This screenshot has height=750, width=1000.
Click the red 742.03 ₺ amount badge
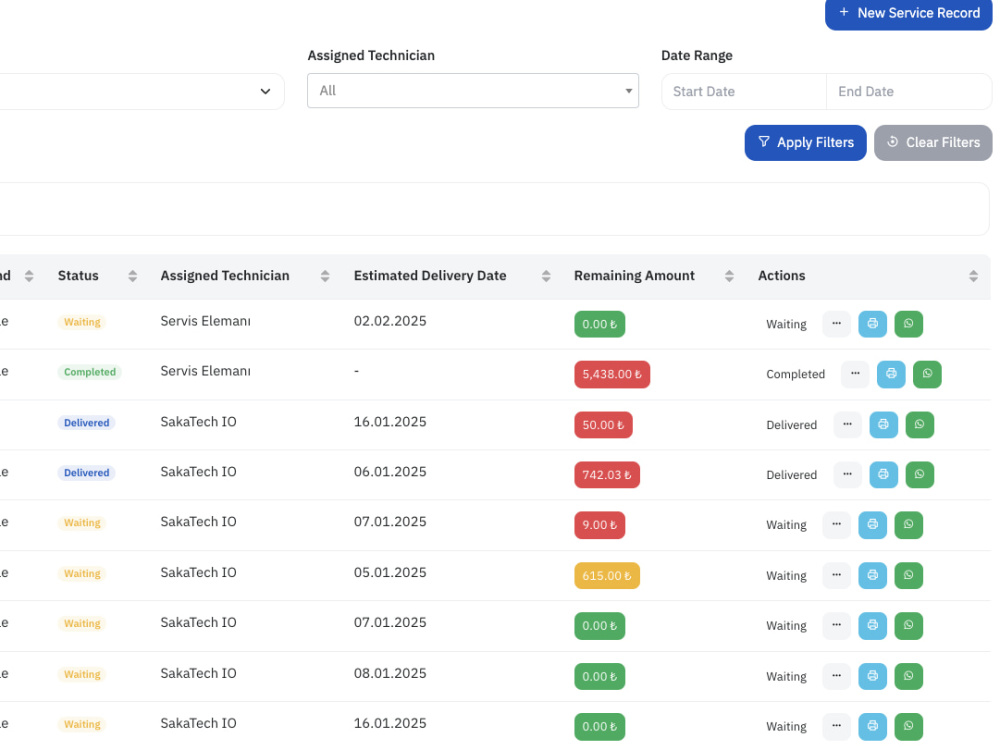coord(607,474)
